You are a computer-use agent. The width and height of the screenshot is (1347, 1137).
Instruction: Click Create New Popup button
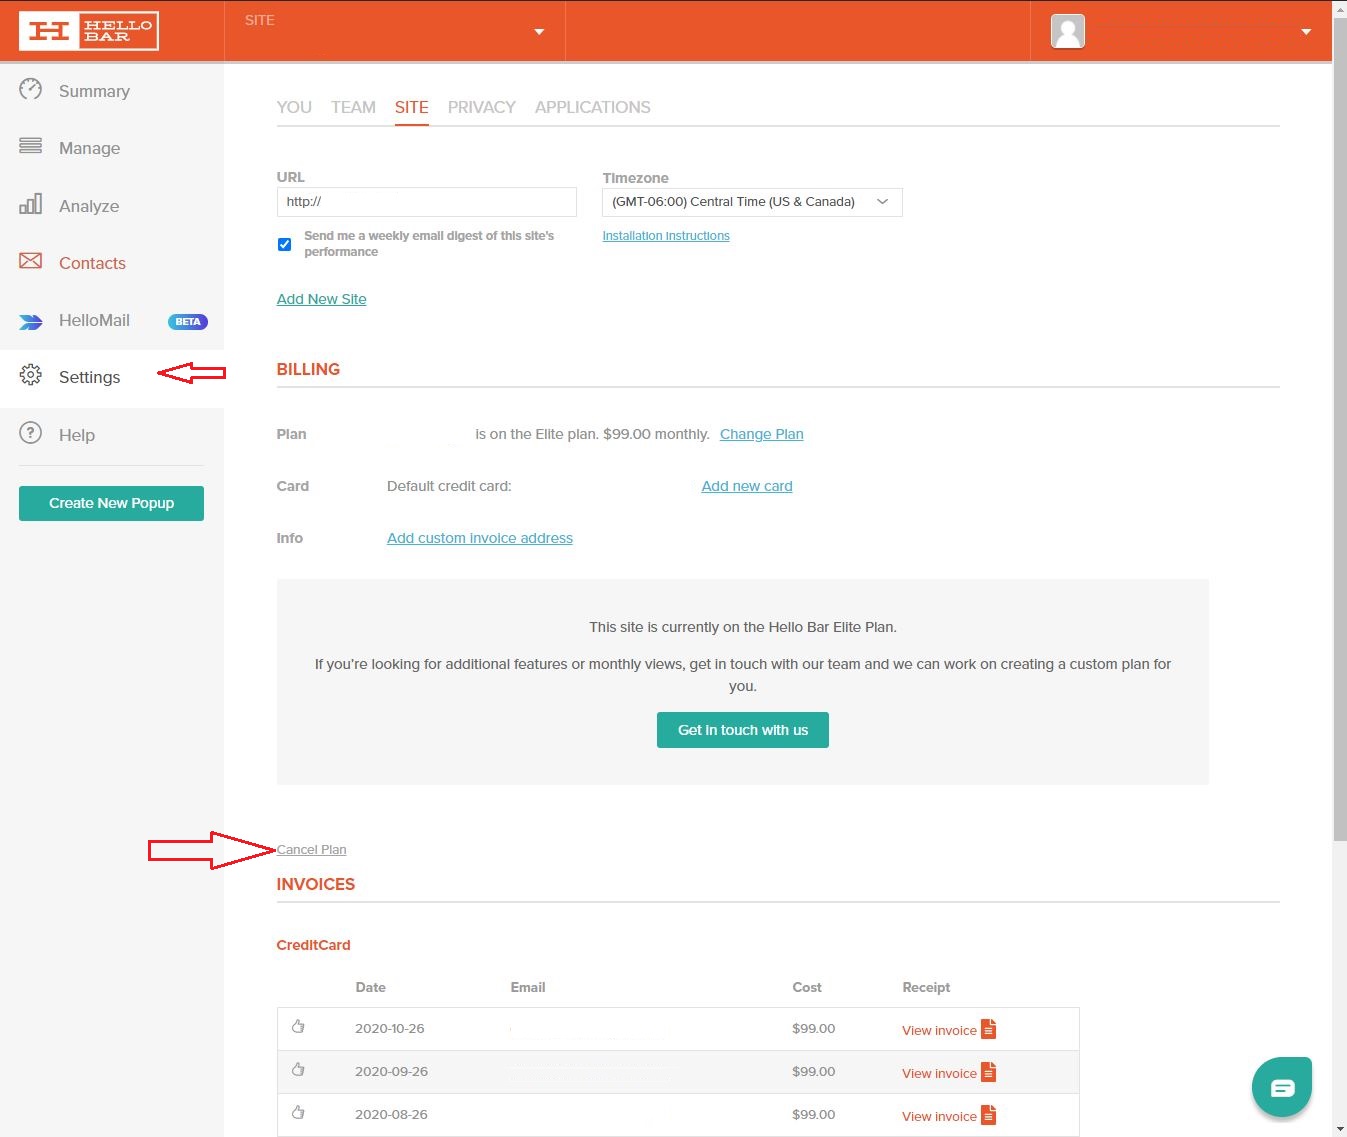pos(111,503)
